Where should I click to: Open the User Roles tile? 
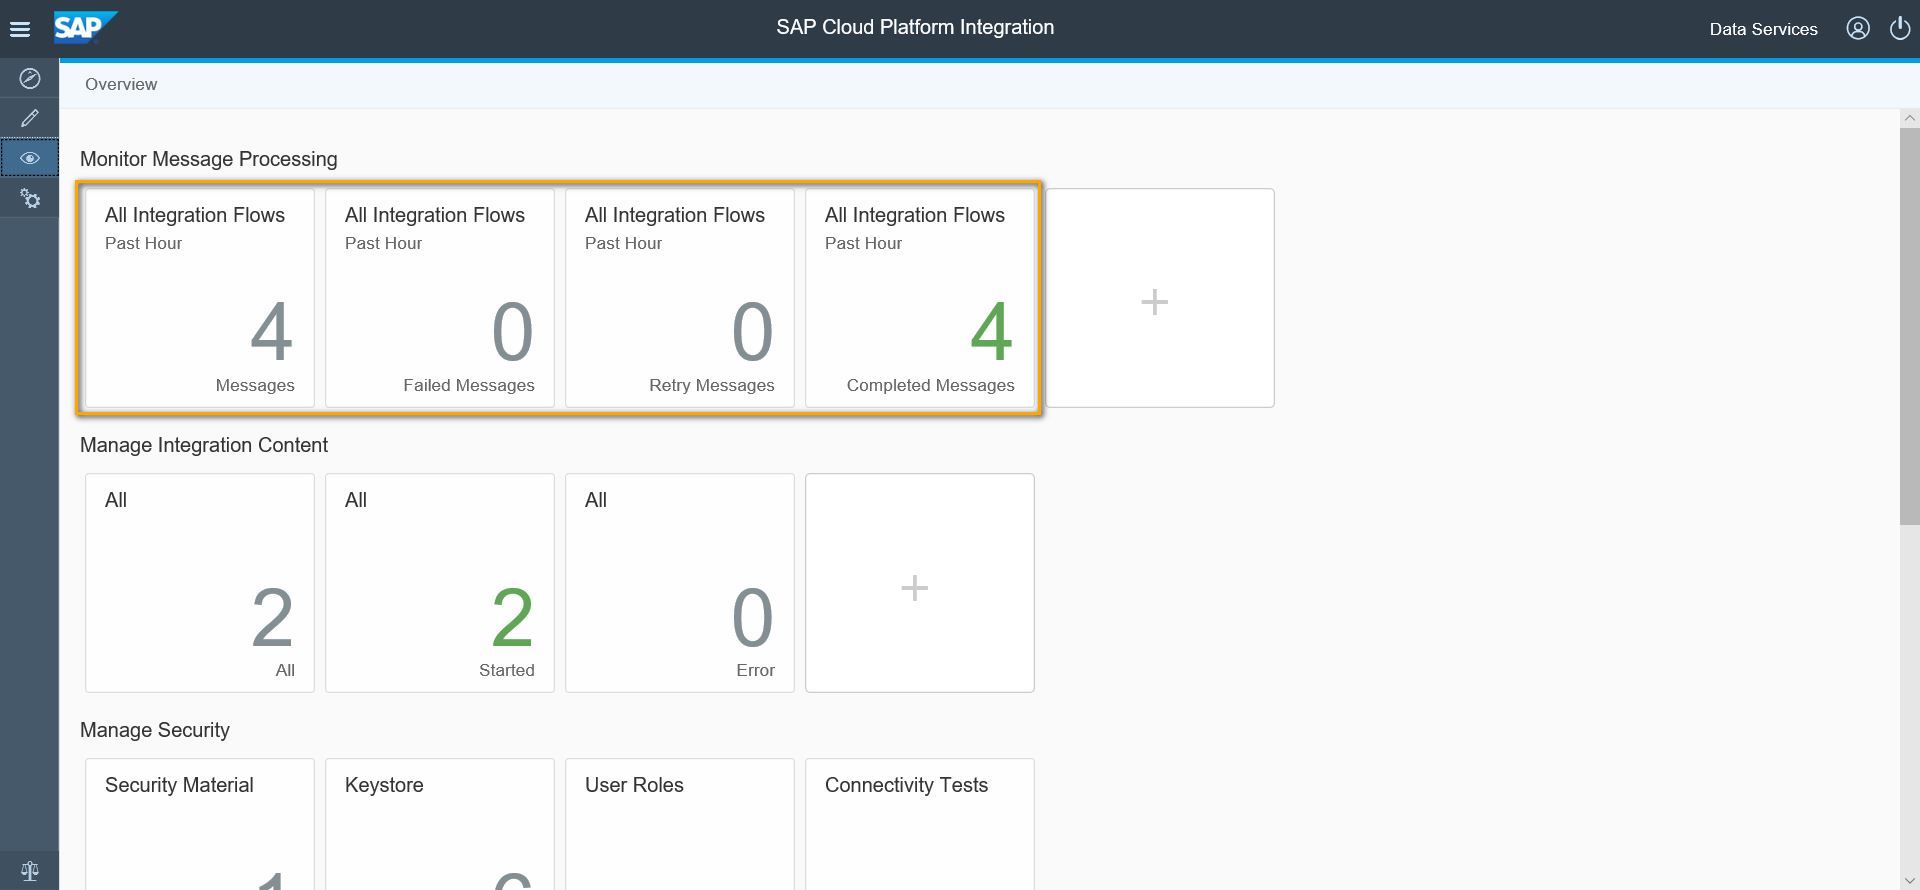680,824
